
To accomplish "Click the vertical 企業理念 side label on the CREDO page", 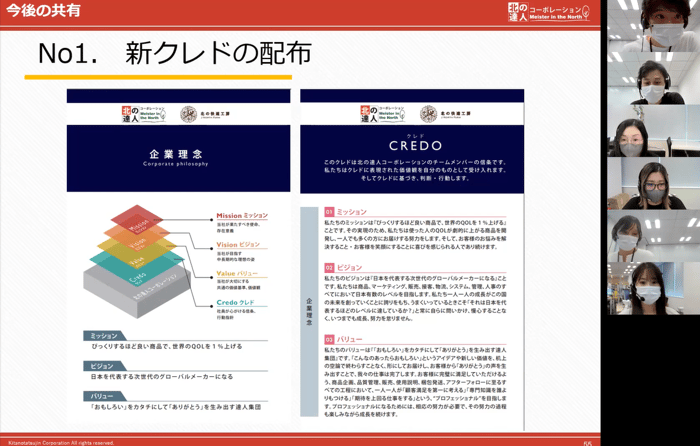I will pos(309,312).
